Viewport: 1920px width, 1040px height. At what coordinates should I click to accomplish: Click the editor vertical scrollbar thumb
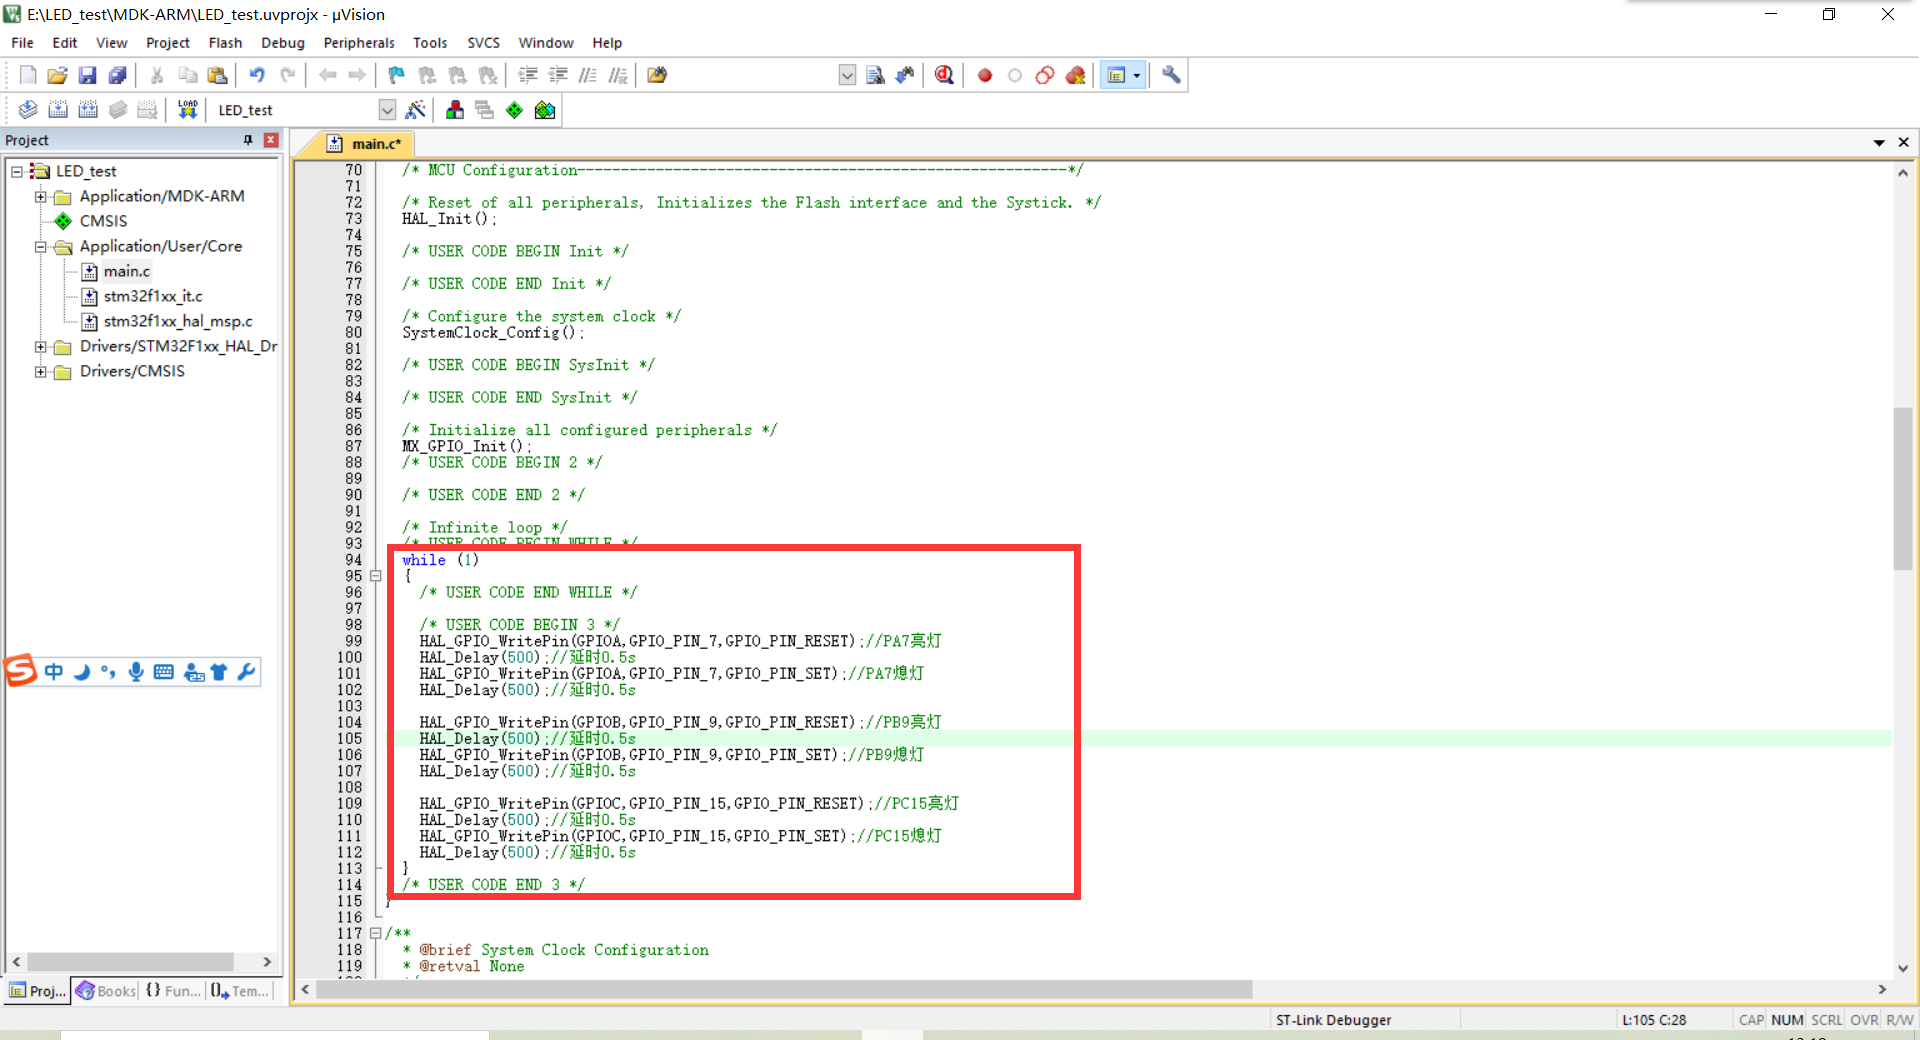(1903, 488)
